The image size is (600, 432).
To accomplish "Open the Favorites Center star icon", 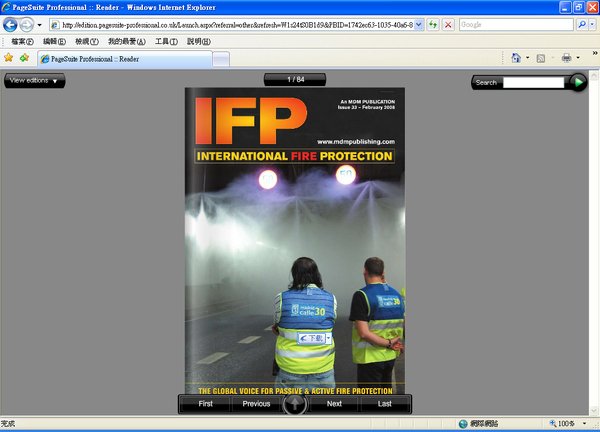I will pos(8,58).
